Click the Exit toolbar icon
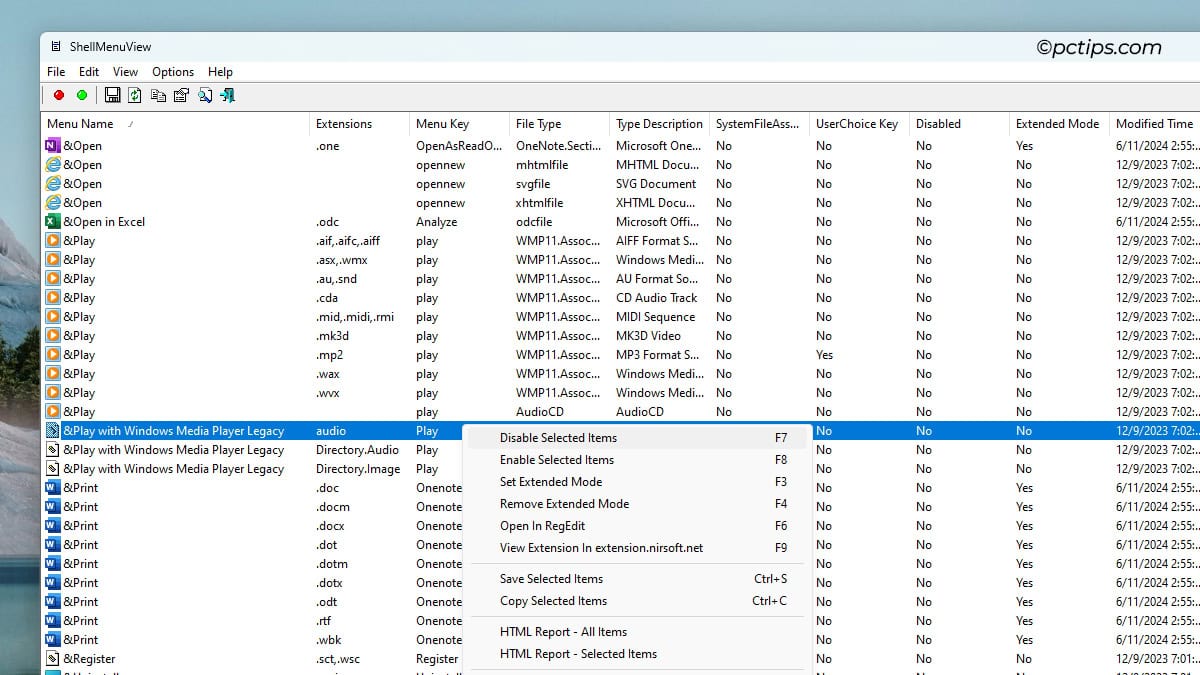The width and height of the screenshot is (1200, 675). tap(227, 95)
